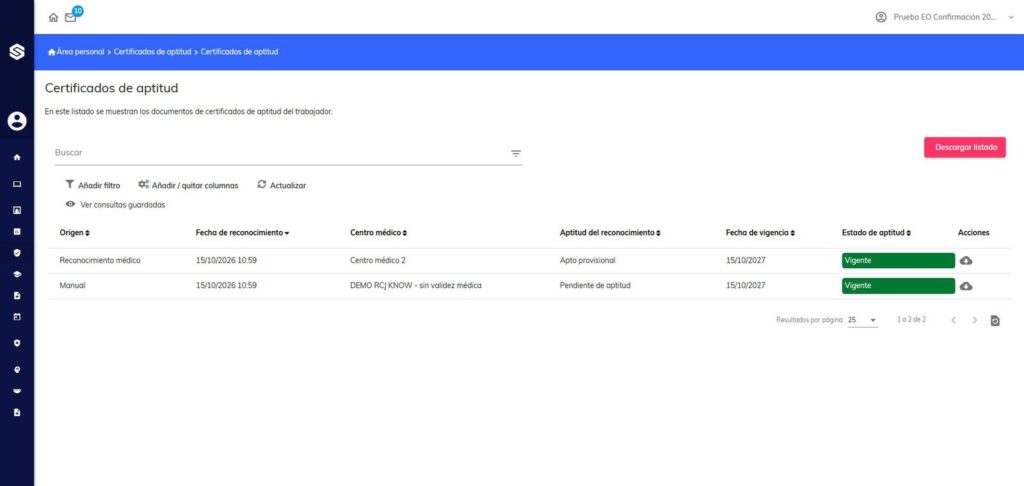Viewport: 1024px width, 486px height.
Task: Click Centro médico 2 cell
Action: tap(377, 260)
